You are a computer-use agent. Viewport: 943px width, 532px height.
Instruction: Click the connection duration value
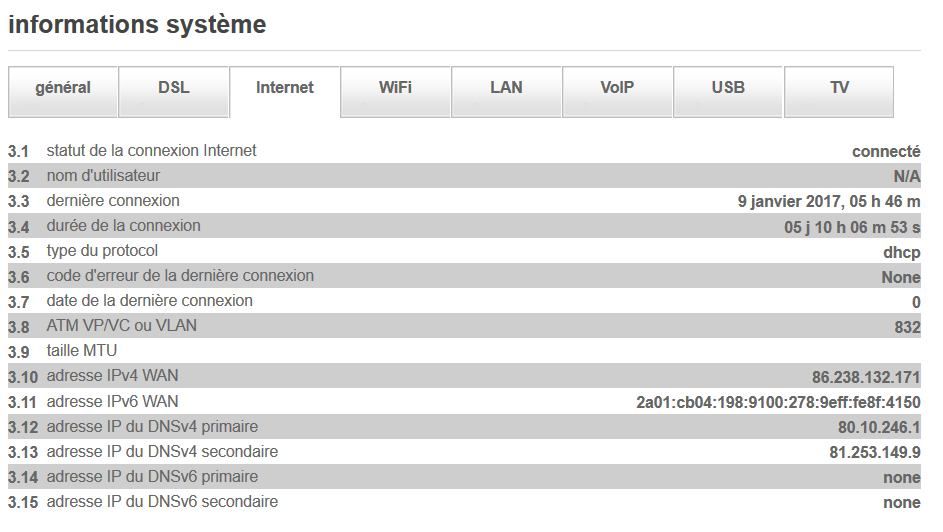click(852, 227)
